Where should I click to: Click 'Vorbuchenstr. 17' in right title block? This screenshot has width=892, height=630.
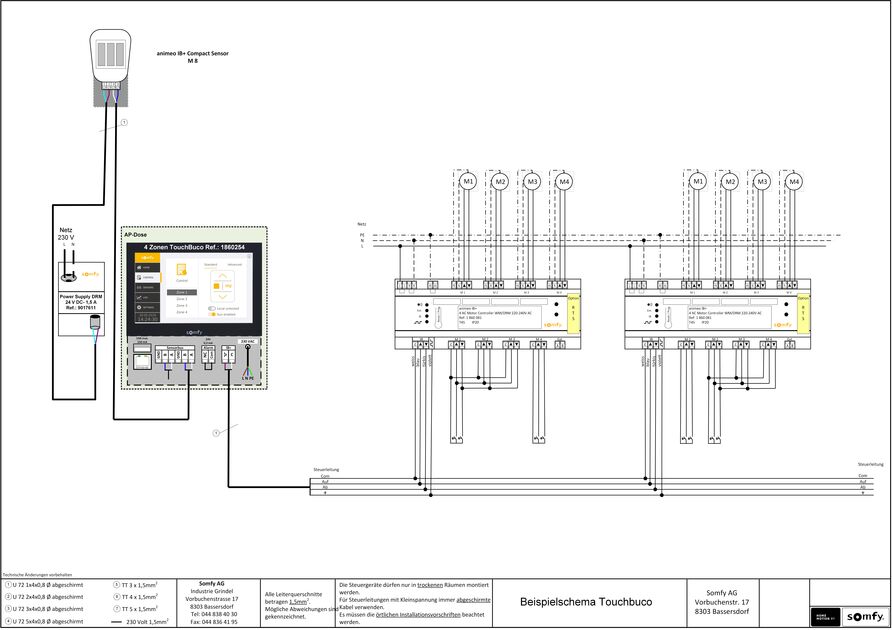pyautogui.click(x=722, y=602)
